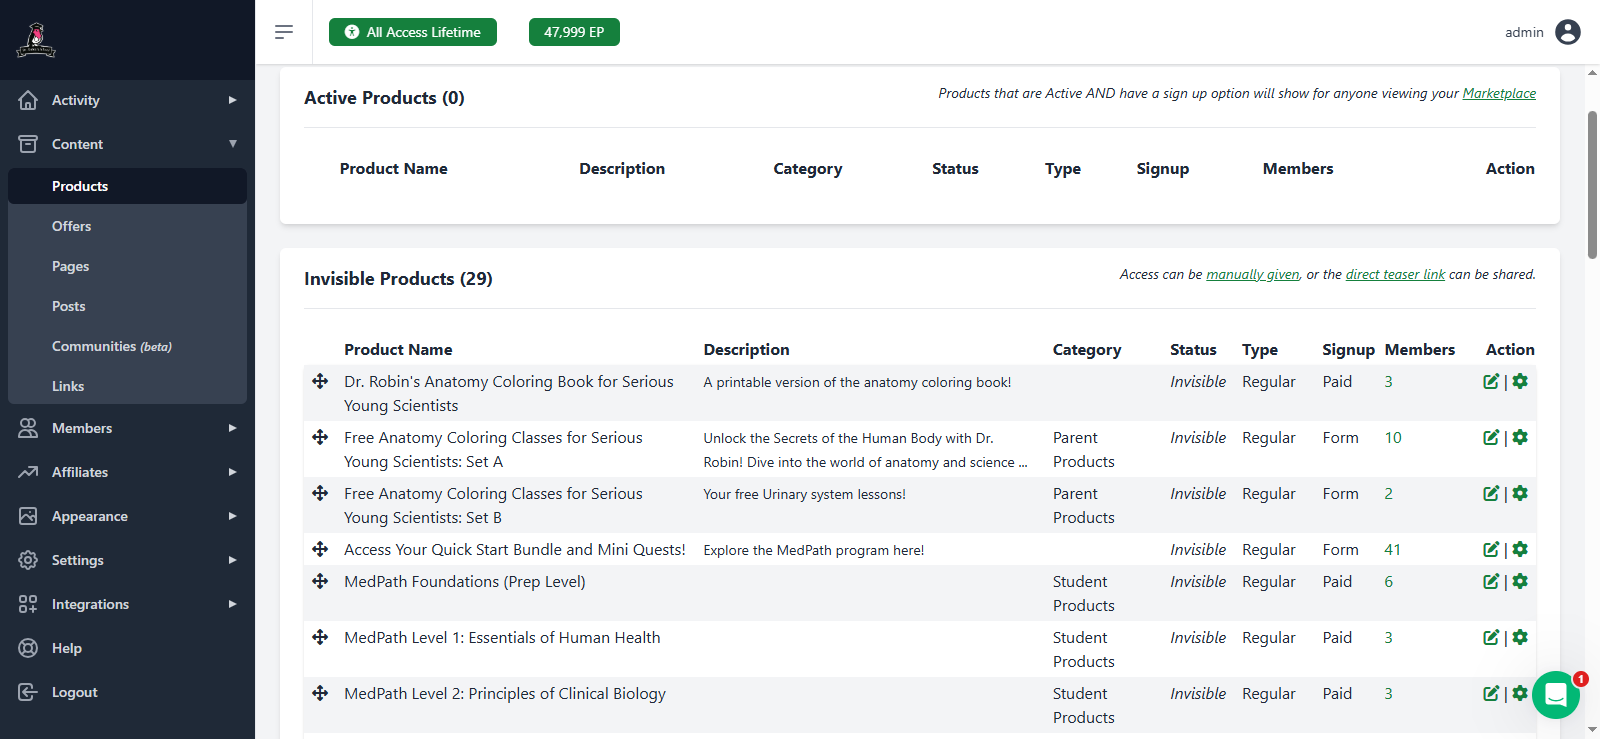
Task: Click drag handle for Access Your Quick Start Bundle
Action: click(320, 549)
